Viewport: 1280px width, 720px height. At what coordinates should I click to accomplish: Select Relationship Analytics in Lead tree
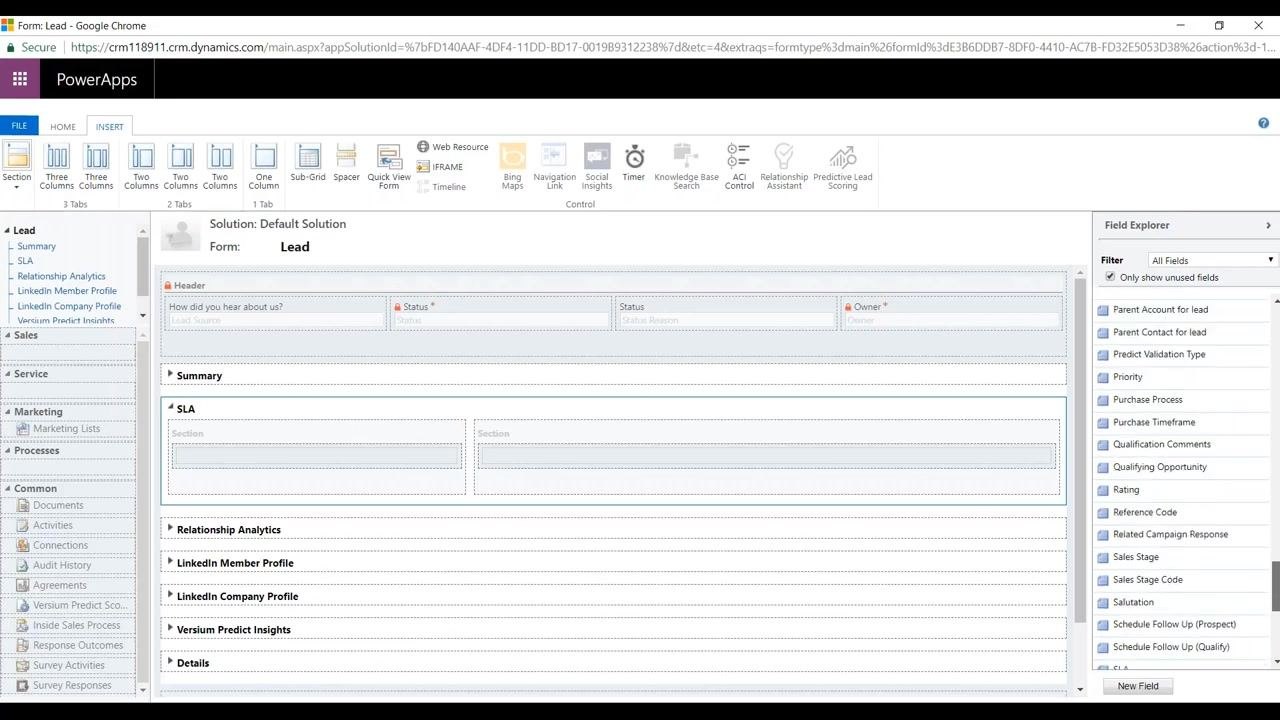tap(61, 276)
